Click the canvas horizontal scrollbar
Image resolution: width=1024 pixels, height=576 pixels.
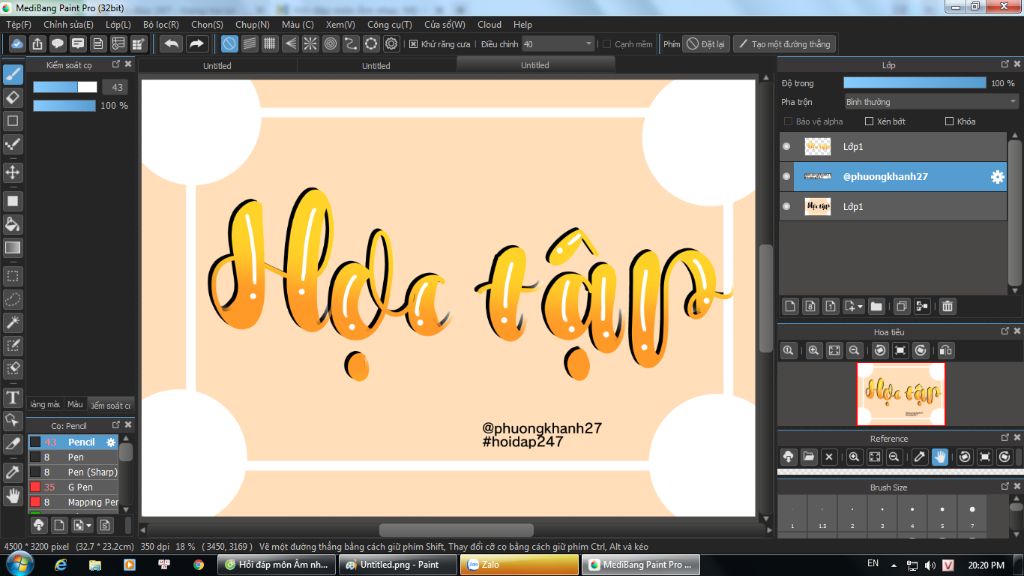coord(455,529)
